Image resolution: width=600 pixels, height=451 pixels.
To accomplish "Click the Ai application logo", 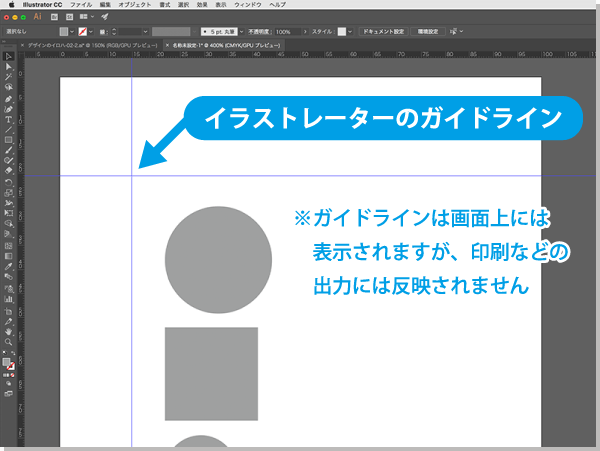I will [x=38, y=17].
